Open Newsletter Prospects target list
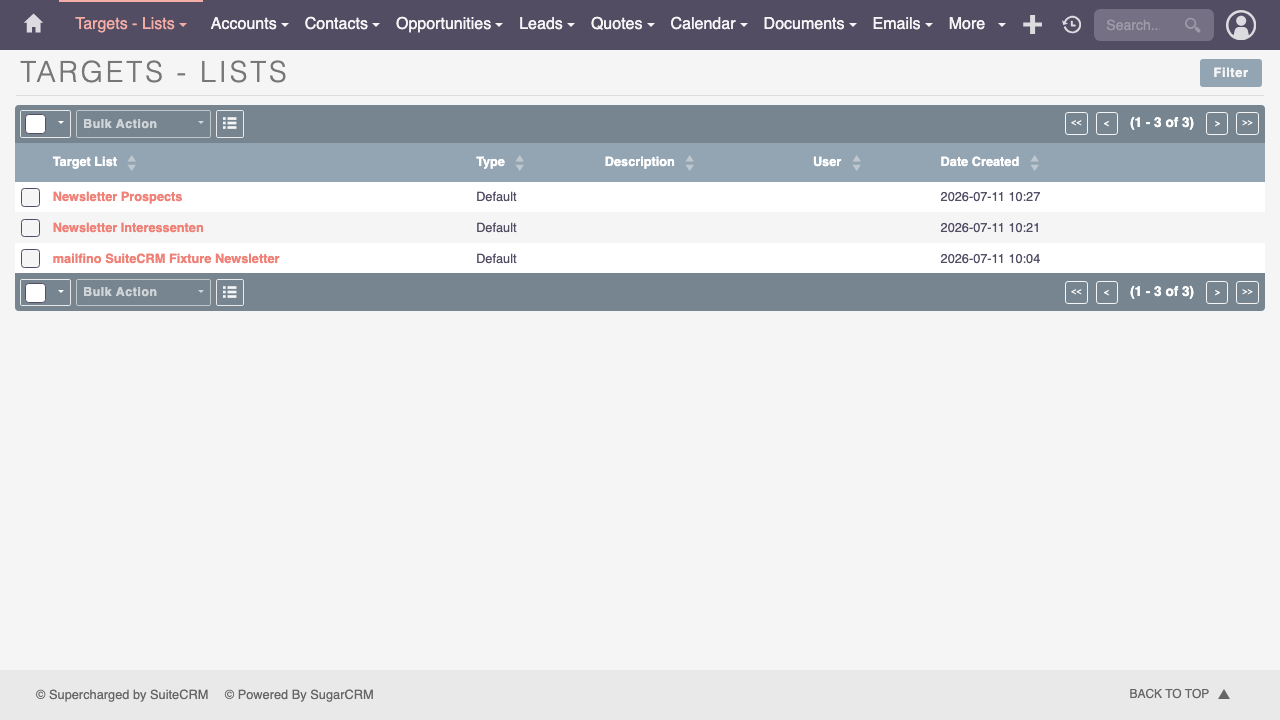Image resolution: width=1280 pixels, height=720 pixels. [117, 197]
